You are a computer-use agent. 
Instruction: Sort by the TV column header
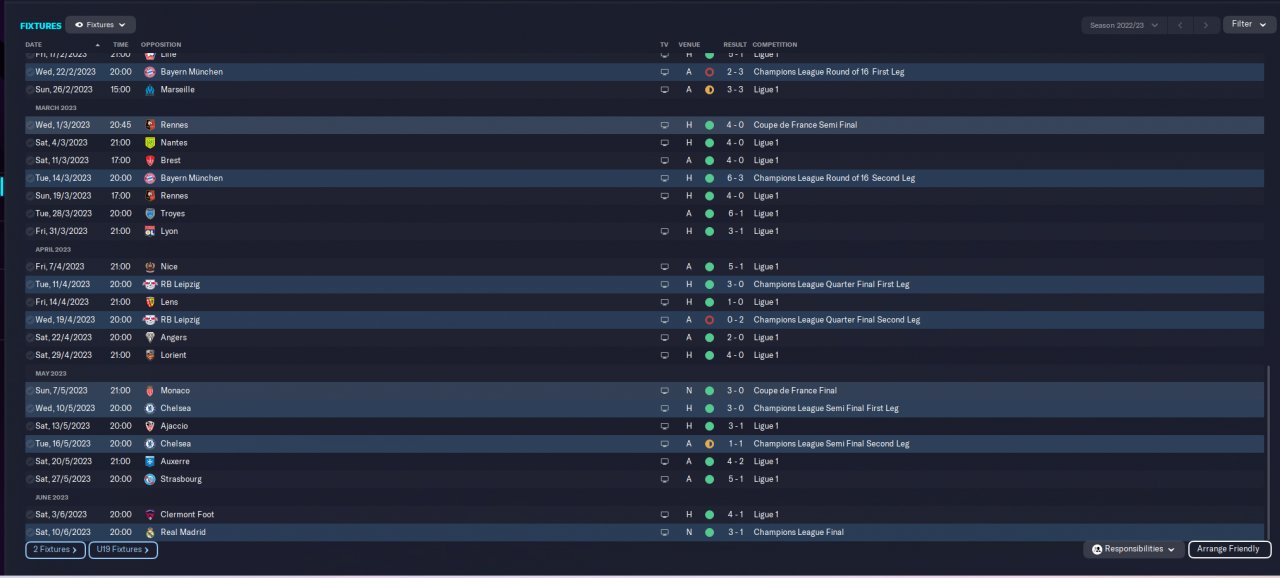coord(664,45)
